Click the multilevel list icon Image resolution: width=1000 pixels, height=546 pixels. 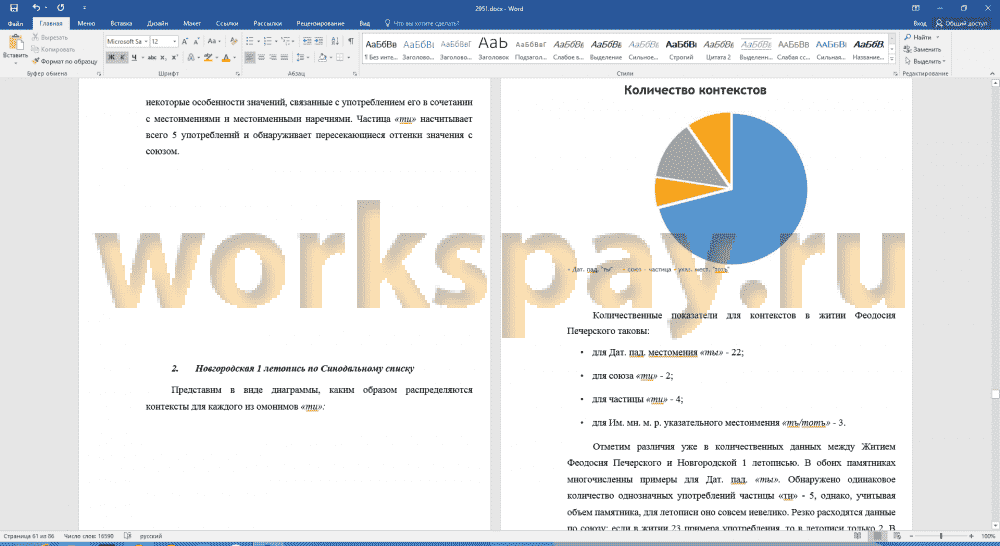coord(286,41)
